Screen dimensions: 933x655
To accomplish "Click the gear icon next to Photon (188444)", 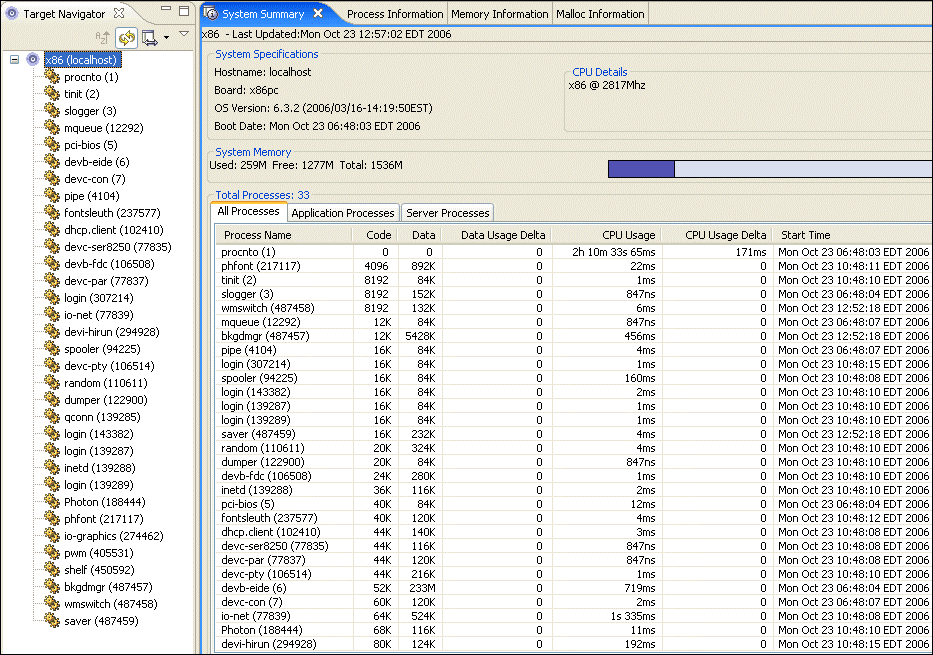I will (52, 502).
